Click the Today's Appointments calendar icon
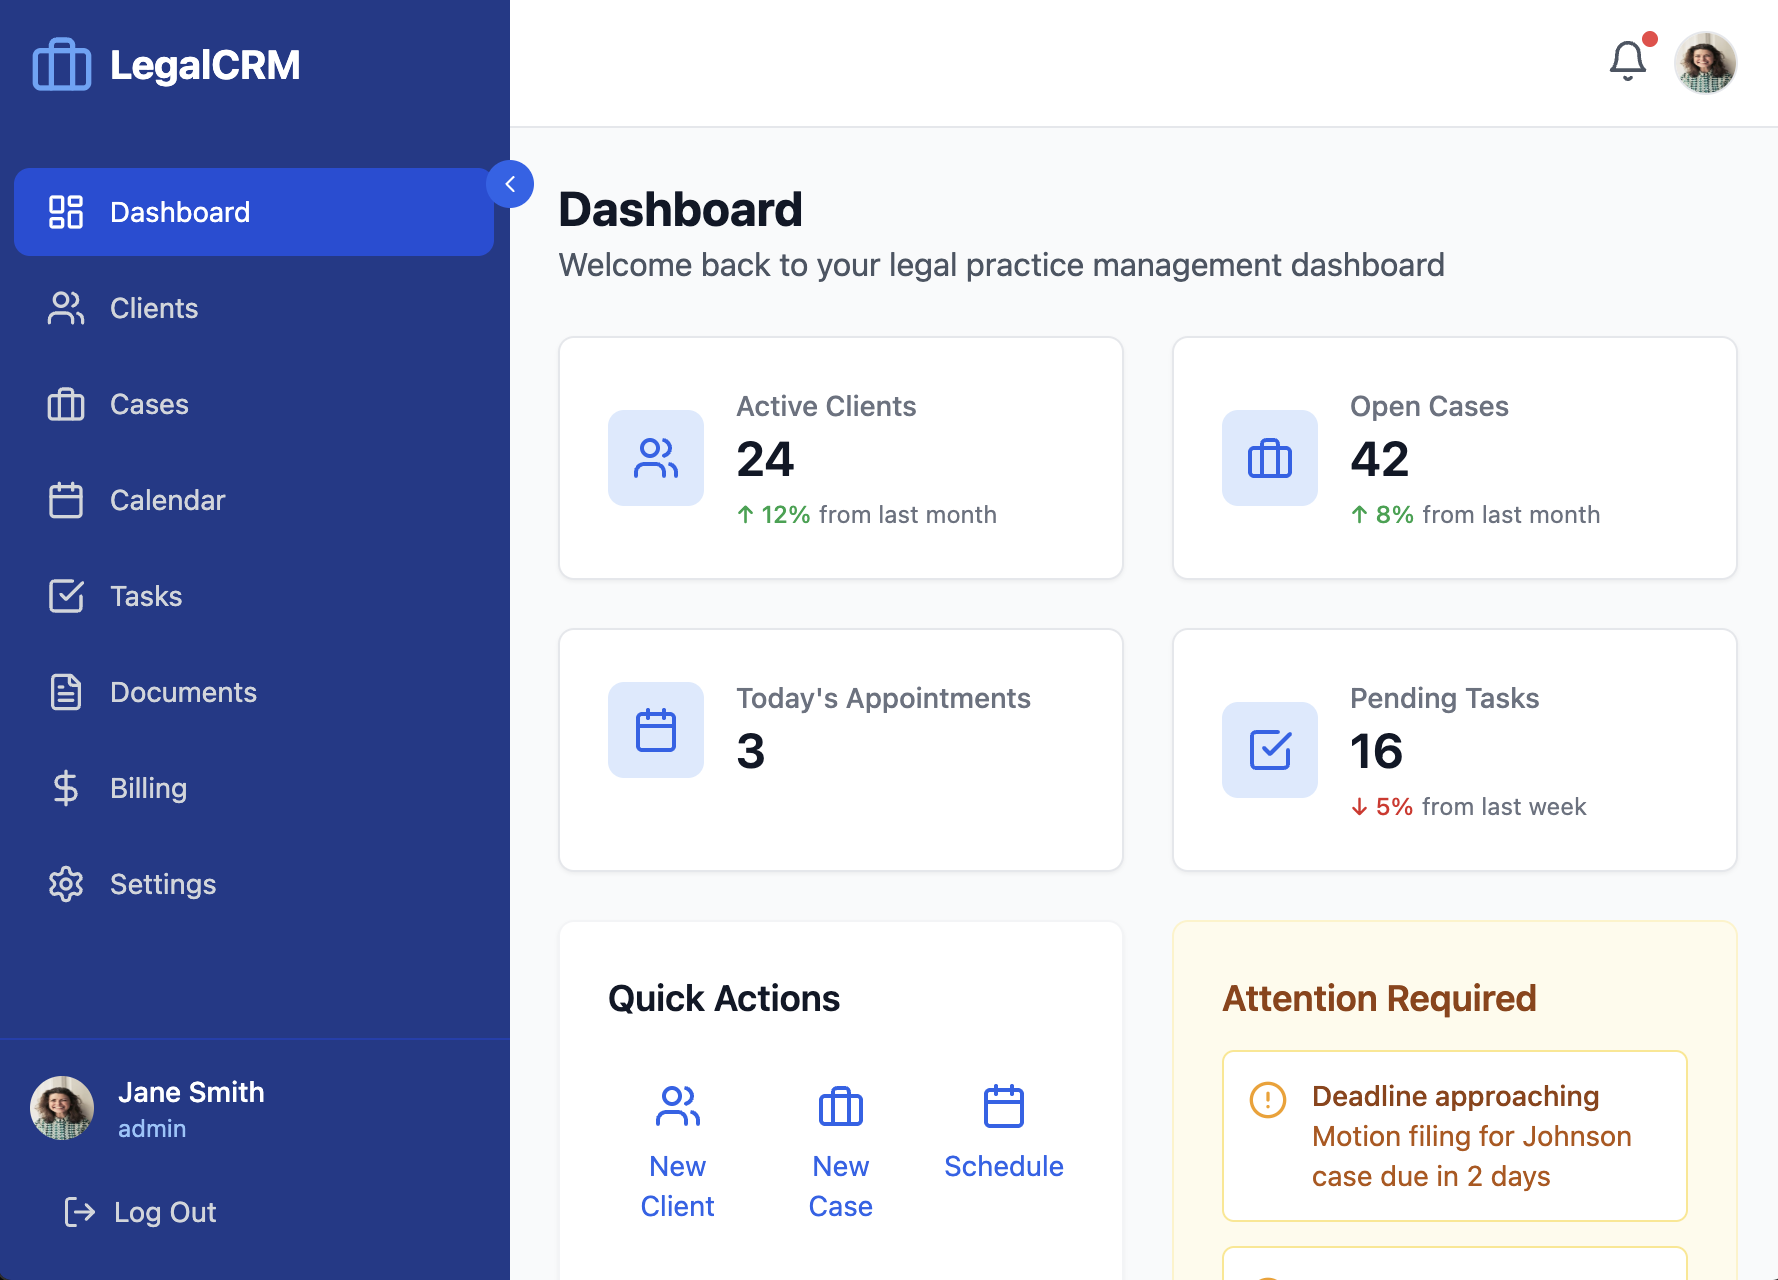 tap(656, 730)
